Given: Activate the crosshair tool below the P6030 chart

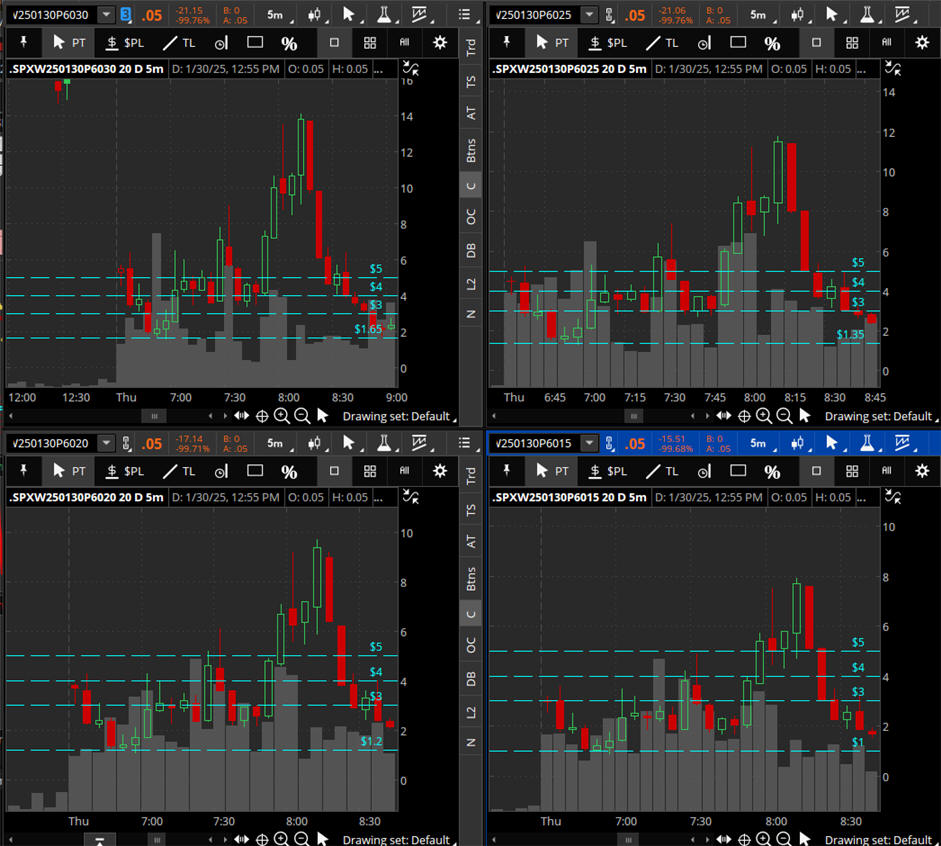Looking at the screenshot, I should [x=262, y=416].
